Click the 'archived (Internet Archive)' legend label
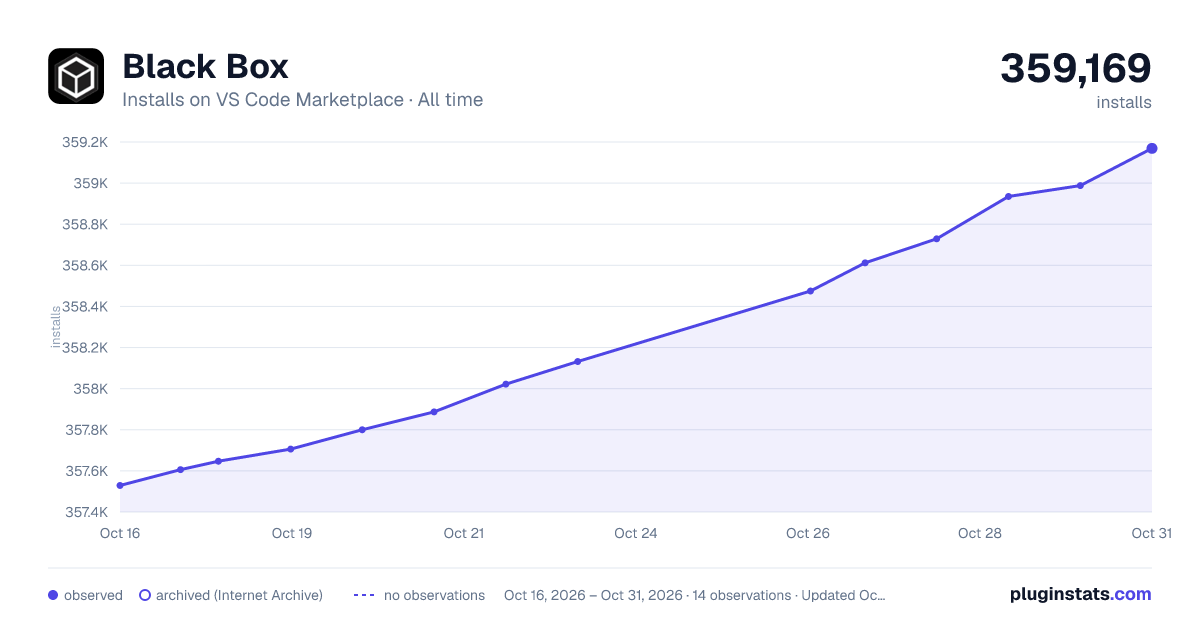1200x630 pixels. coord(239,595)
